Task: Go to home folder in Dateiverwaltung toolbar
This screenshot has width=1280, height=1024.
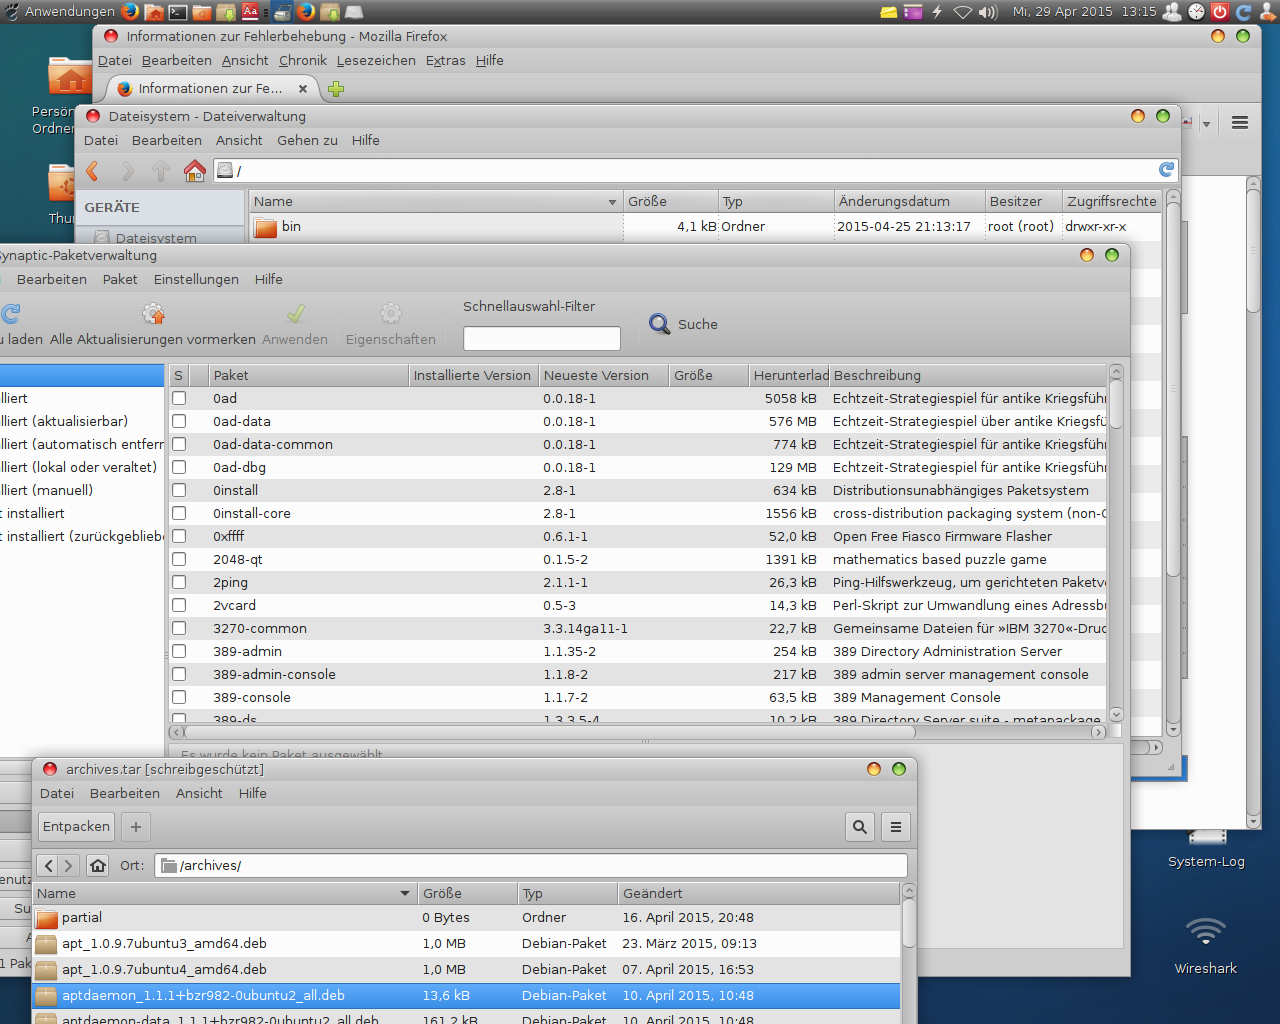Action: pos(195,171)
